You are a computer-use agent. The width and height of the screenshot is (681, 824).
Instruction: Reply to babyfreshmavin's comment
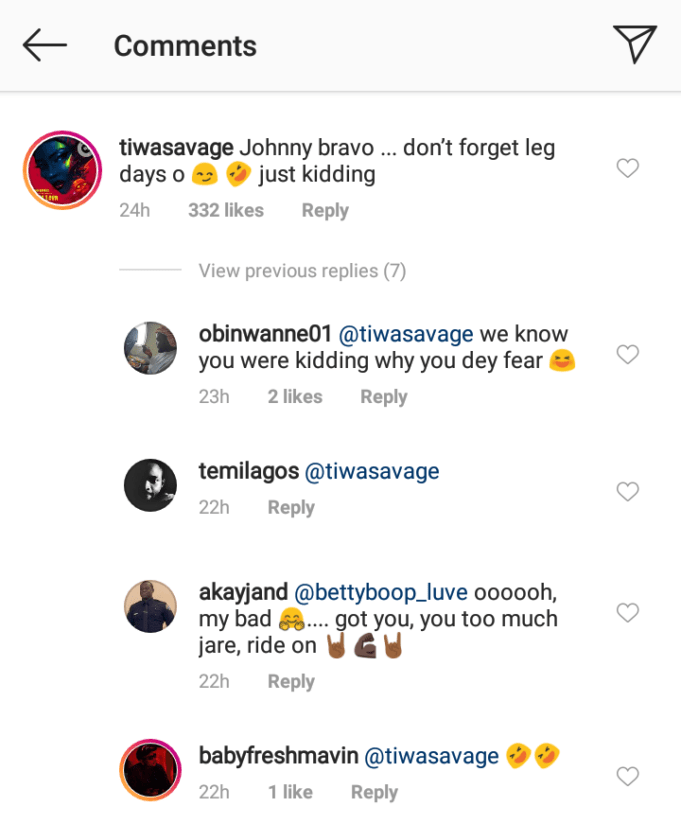(374, 793)
